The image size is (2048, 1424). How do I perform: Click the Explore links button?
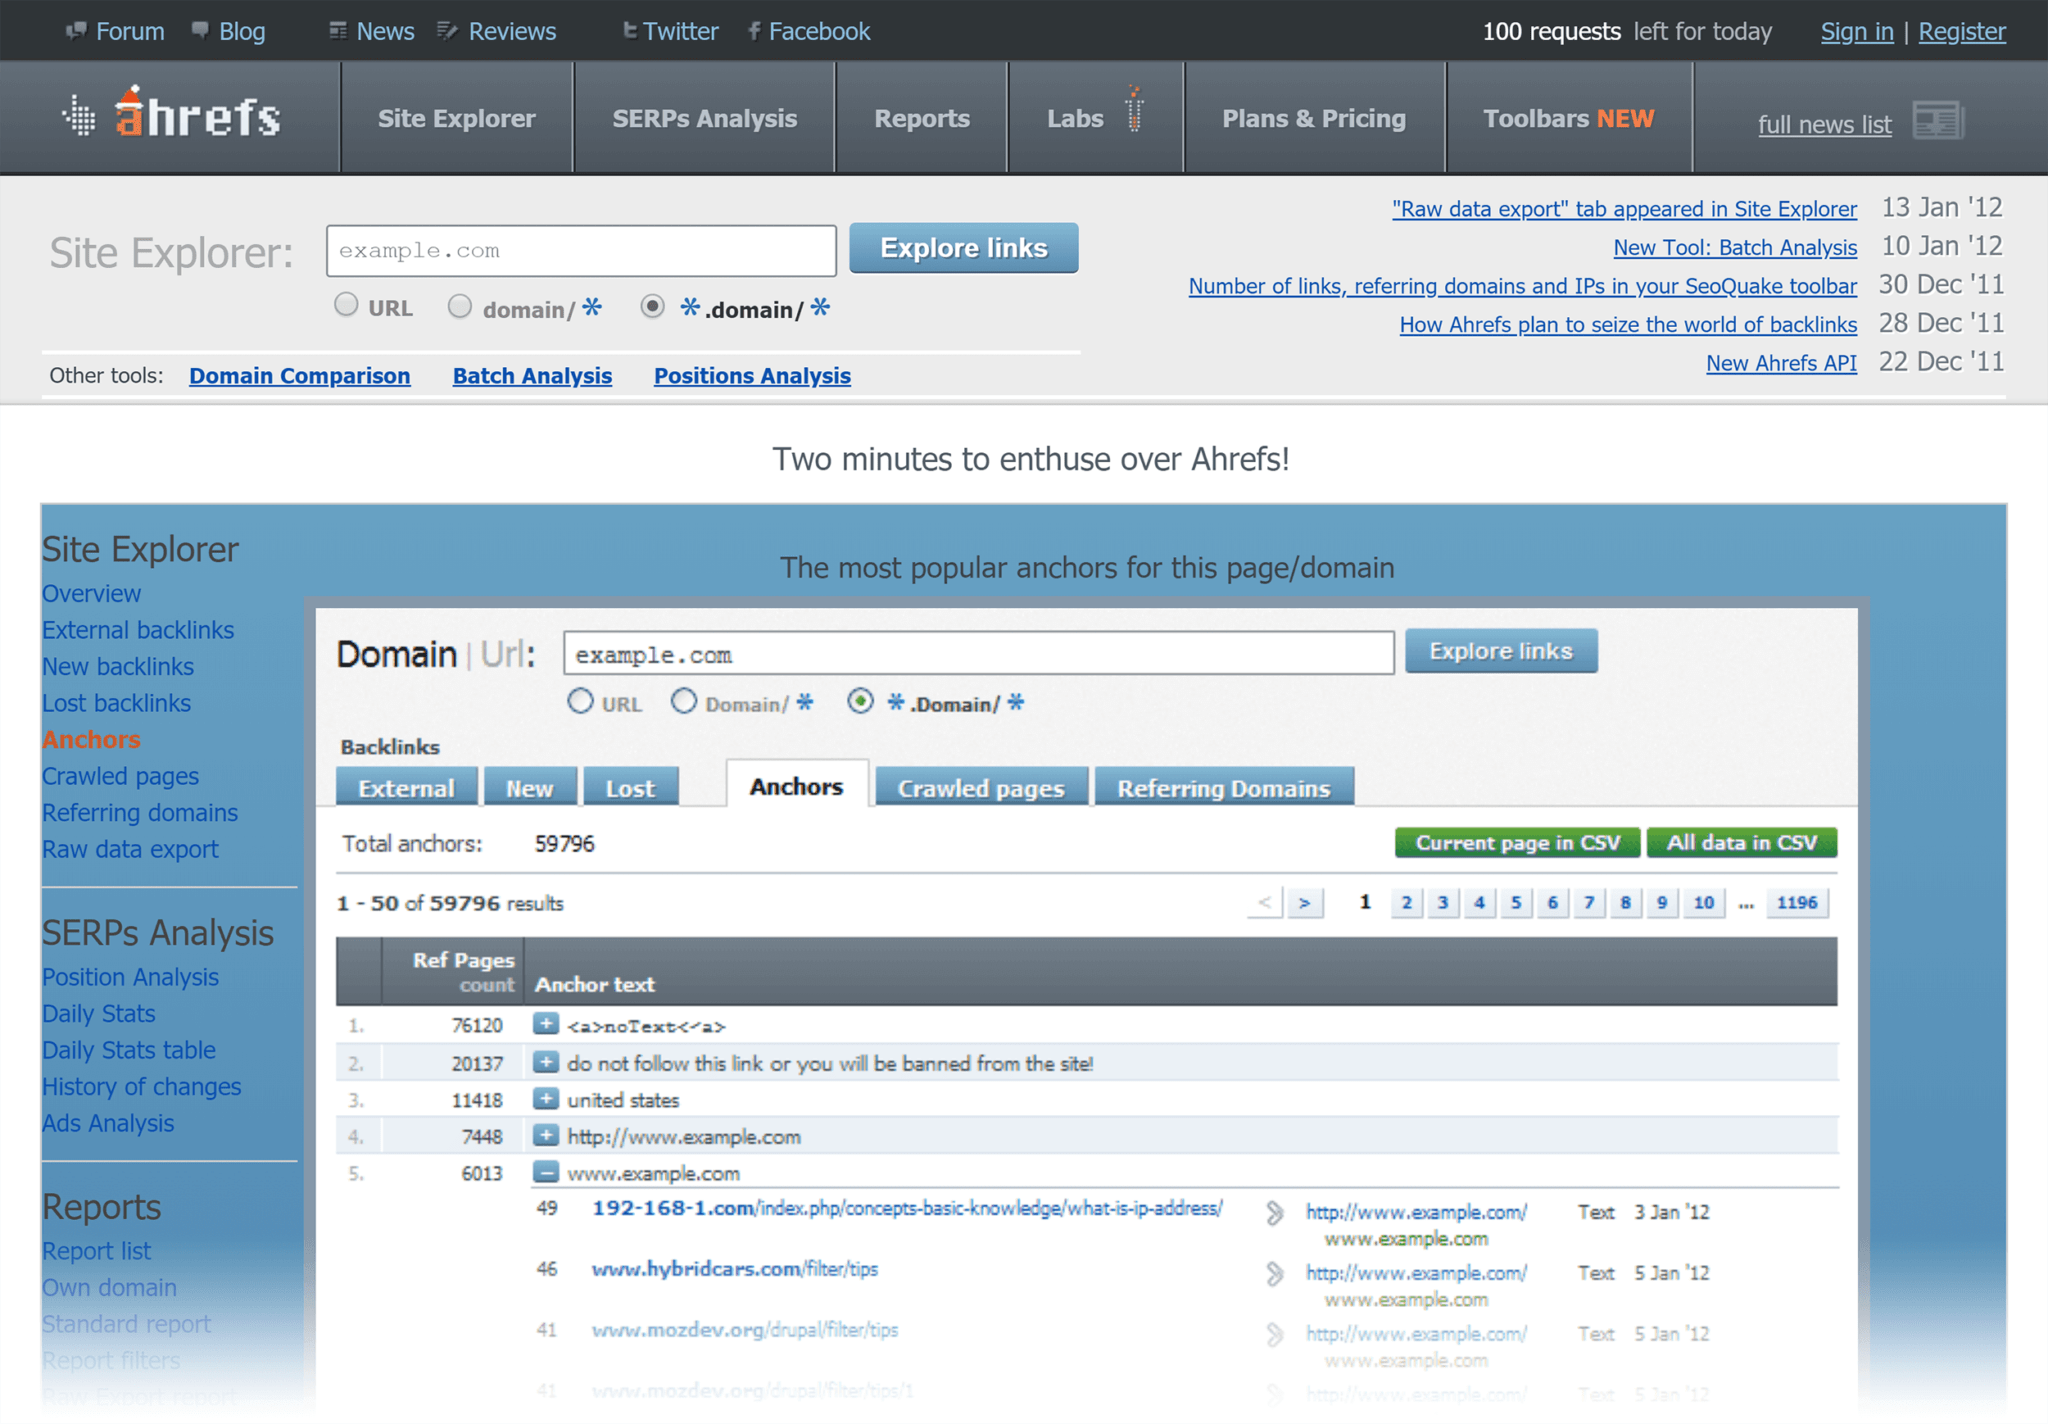coord(963,247)
